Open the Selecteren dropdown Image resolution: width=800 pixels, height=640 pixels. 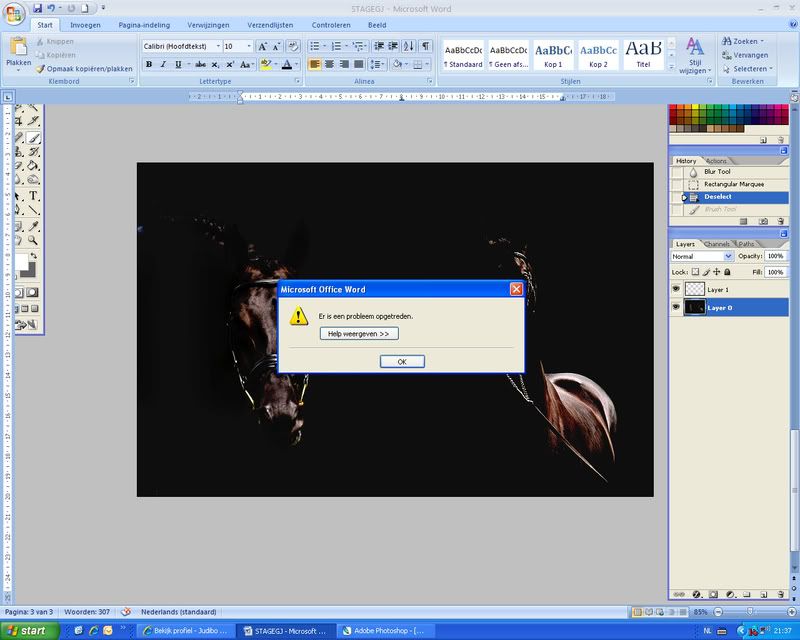tap(748, 68)
